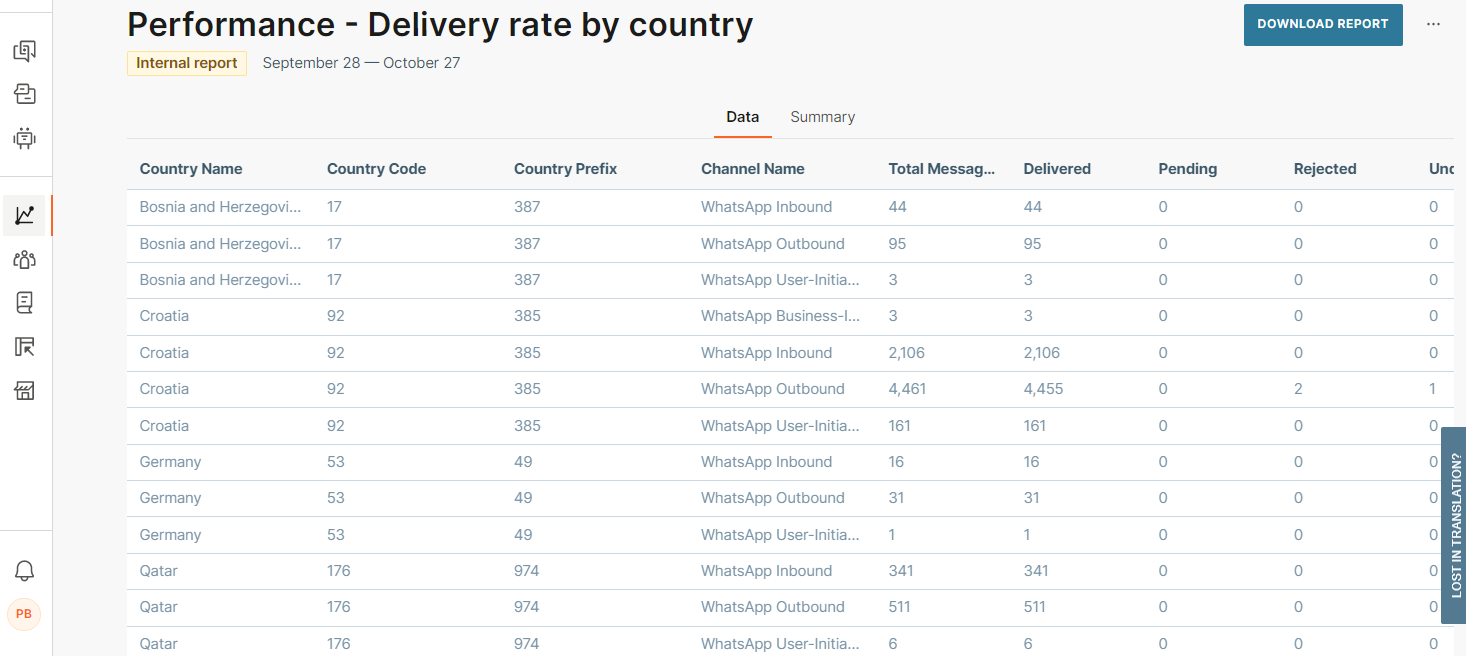The image size is (1466, 656).
Task: Select the Data tab
Action: click(x=742, y=117)
